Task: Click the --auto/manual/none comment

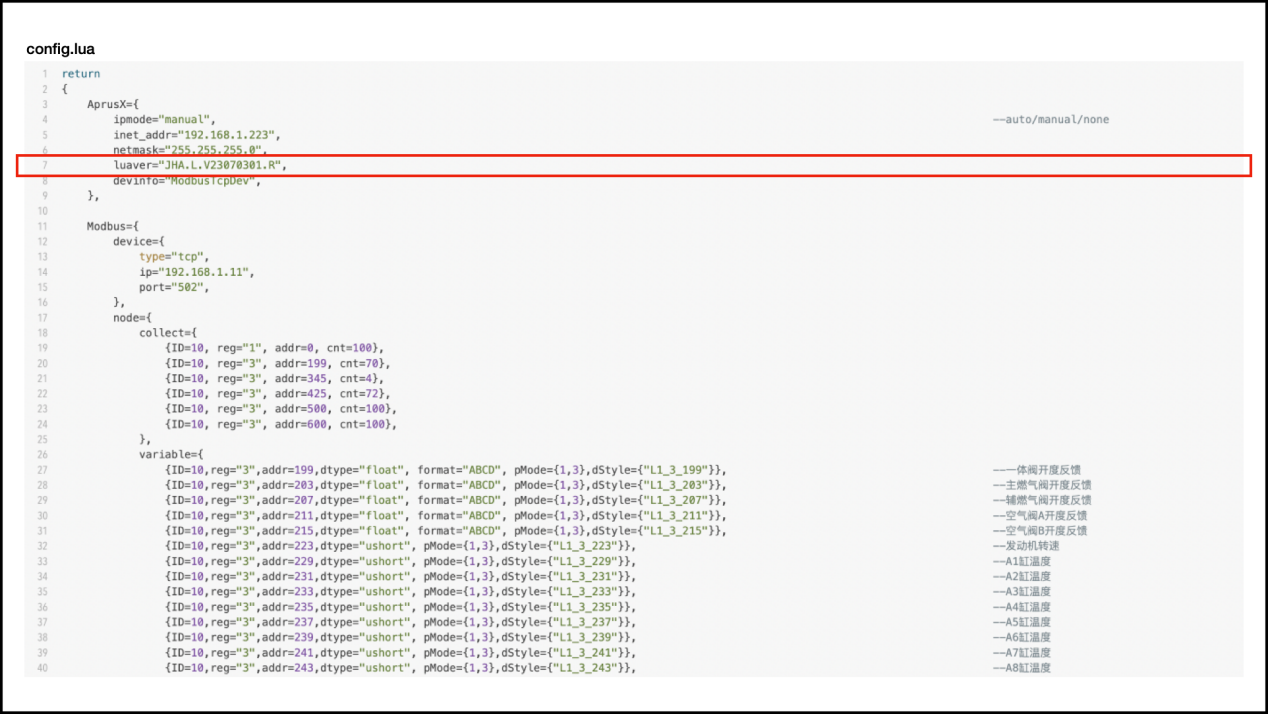Action: point(1050,119)
